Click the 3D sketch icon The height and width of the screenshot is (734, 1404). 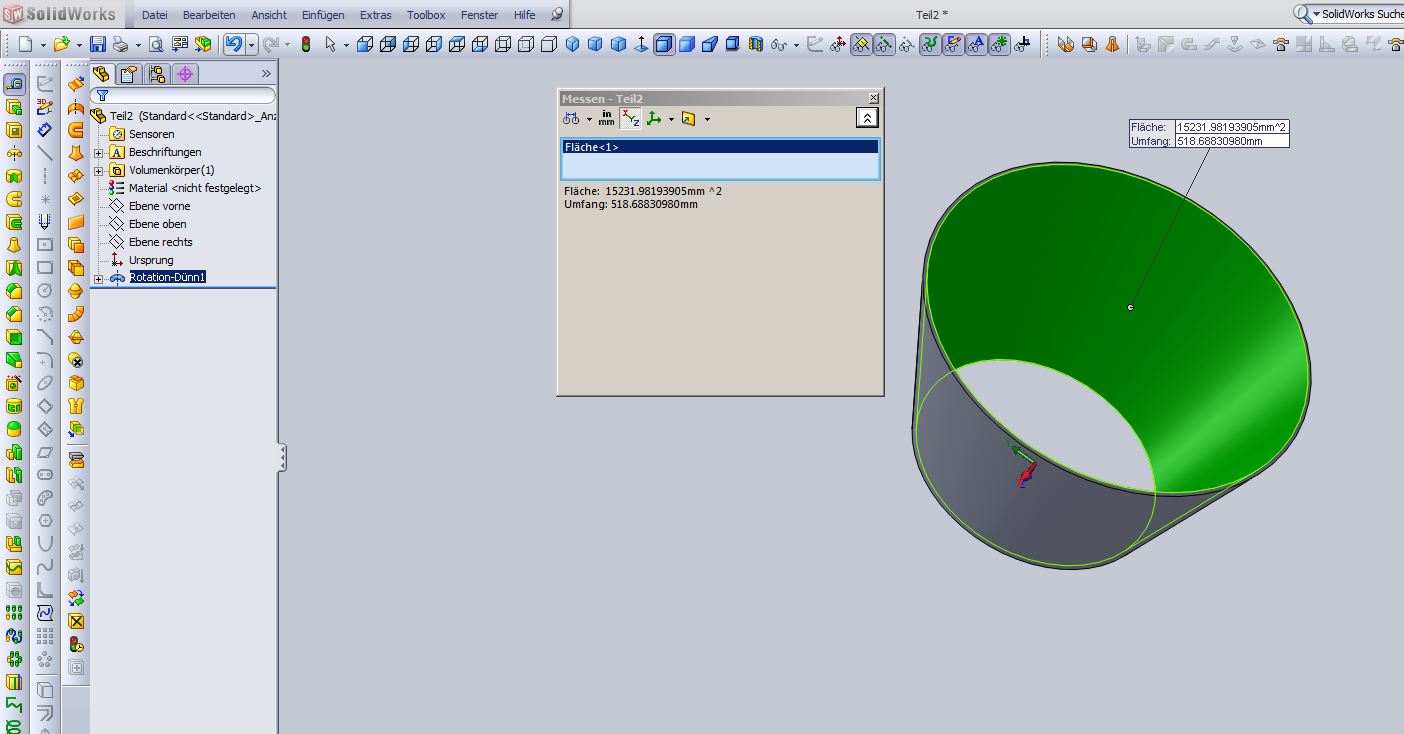tap(45, 107)
